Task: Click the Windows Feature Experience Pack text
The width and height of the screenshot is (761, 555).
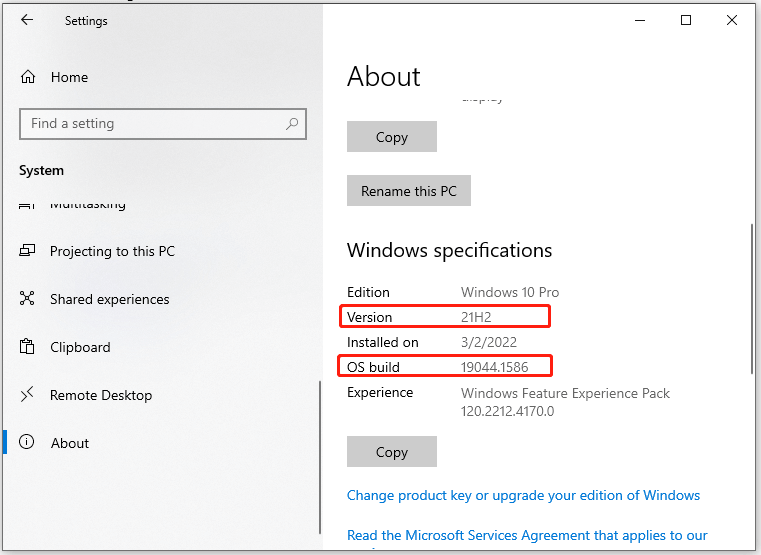Action: [565, 393]
